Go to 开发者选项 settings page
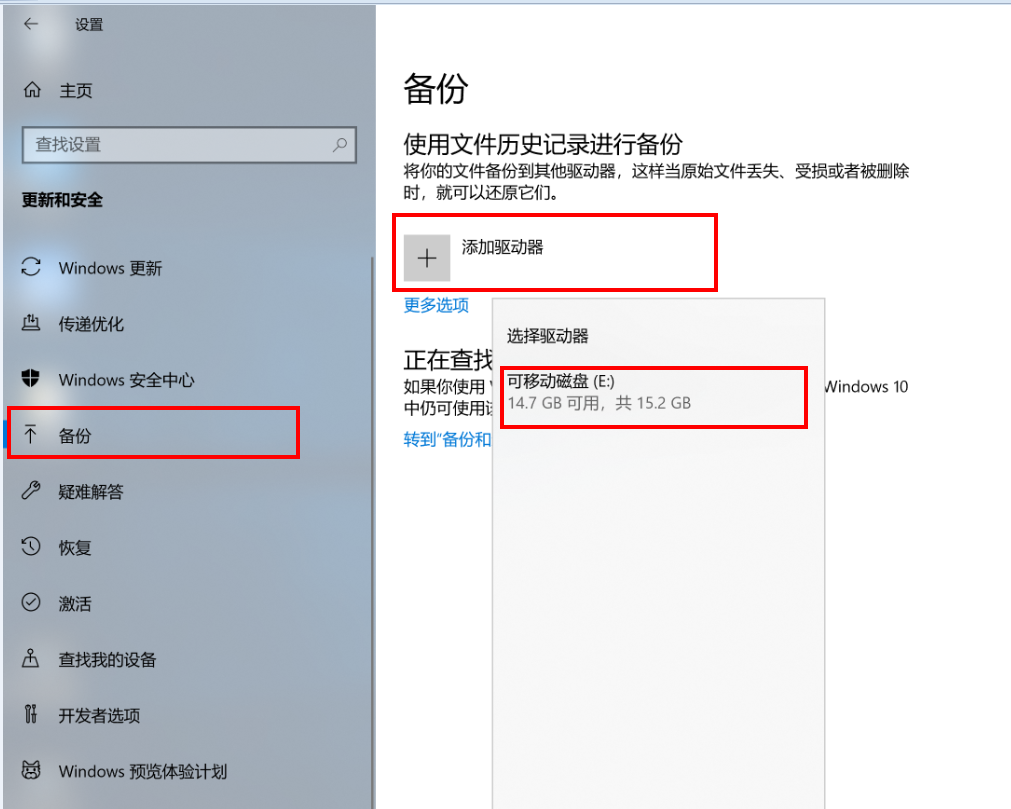This screenshot has width=1011, height=809. (x=99, y=716)
